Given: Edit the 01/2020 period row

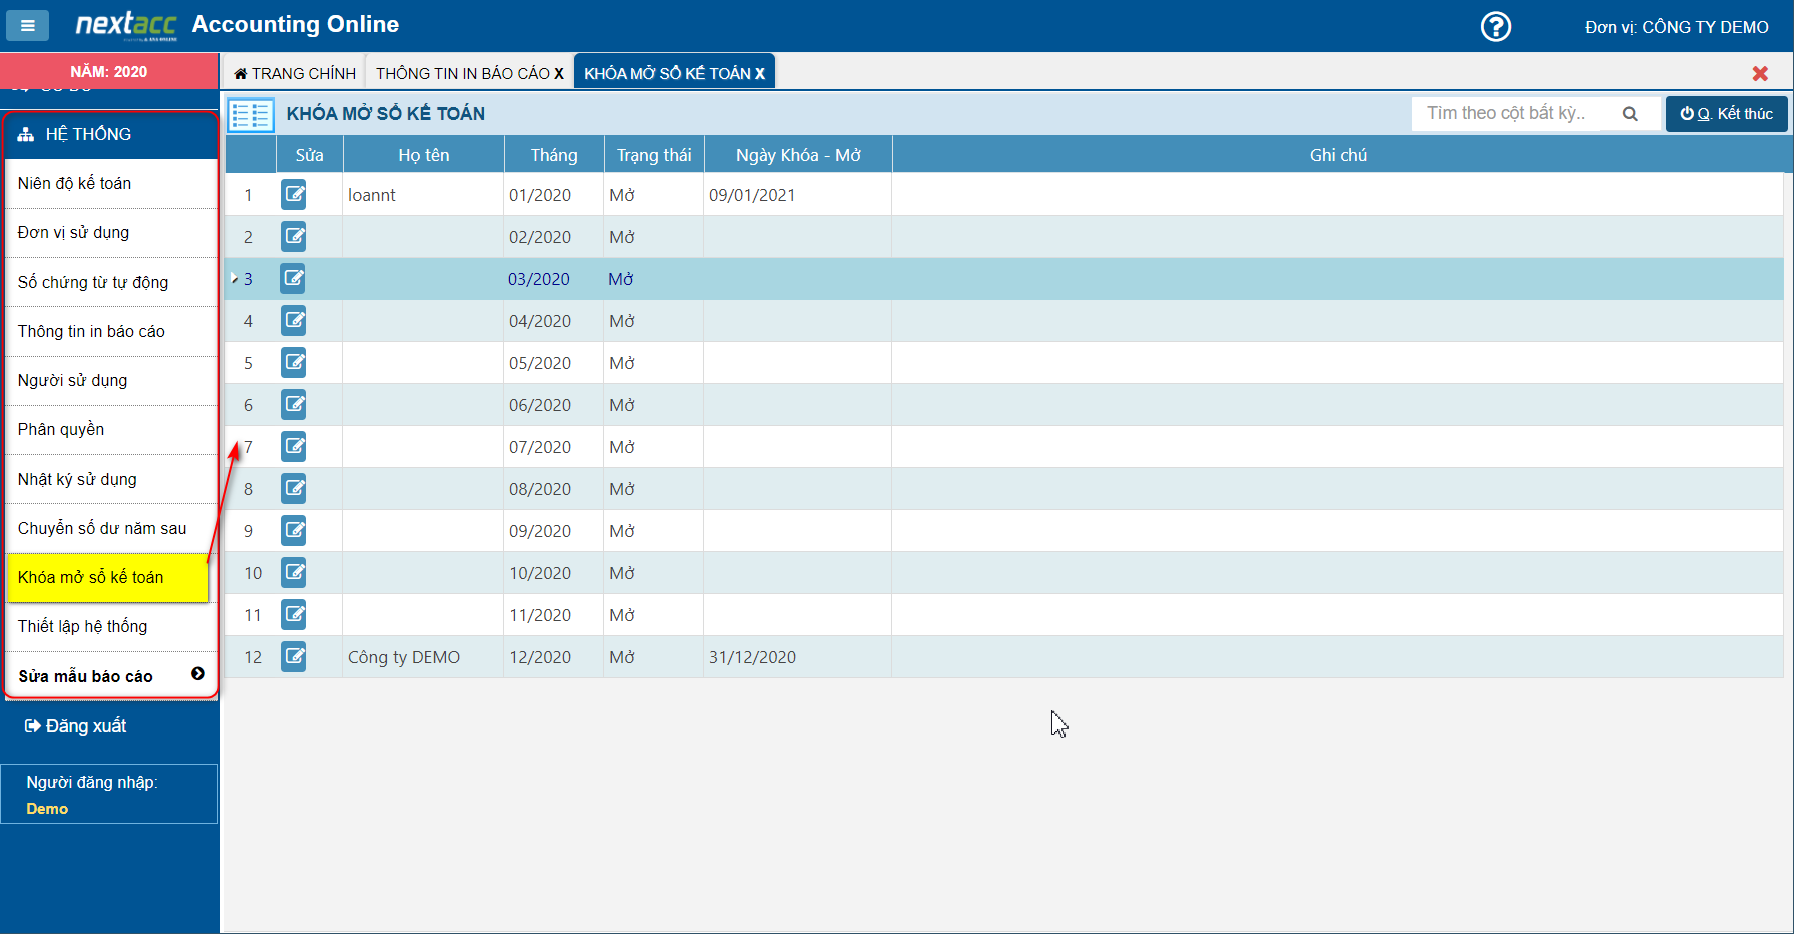Looking at the screenshot, I should pos(294,195).
